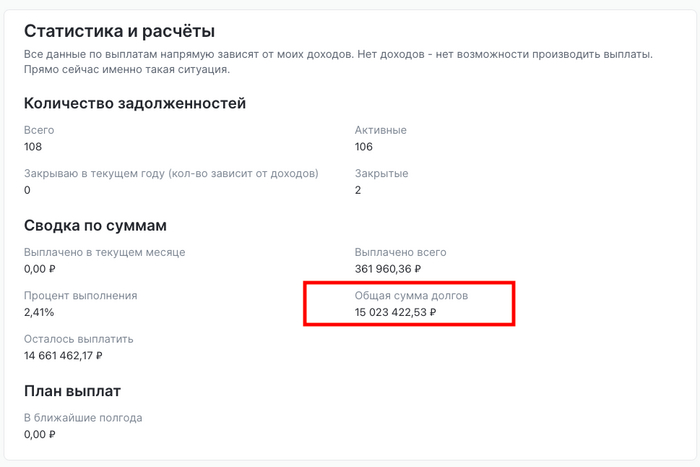Select the "Закрытые" label
The height and width of the screenshot is (467, 700).
pyautogui.click(x=382, y=174)
